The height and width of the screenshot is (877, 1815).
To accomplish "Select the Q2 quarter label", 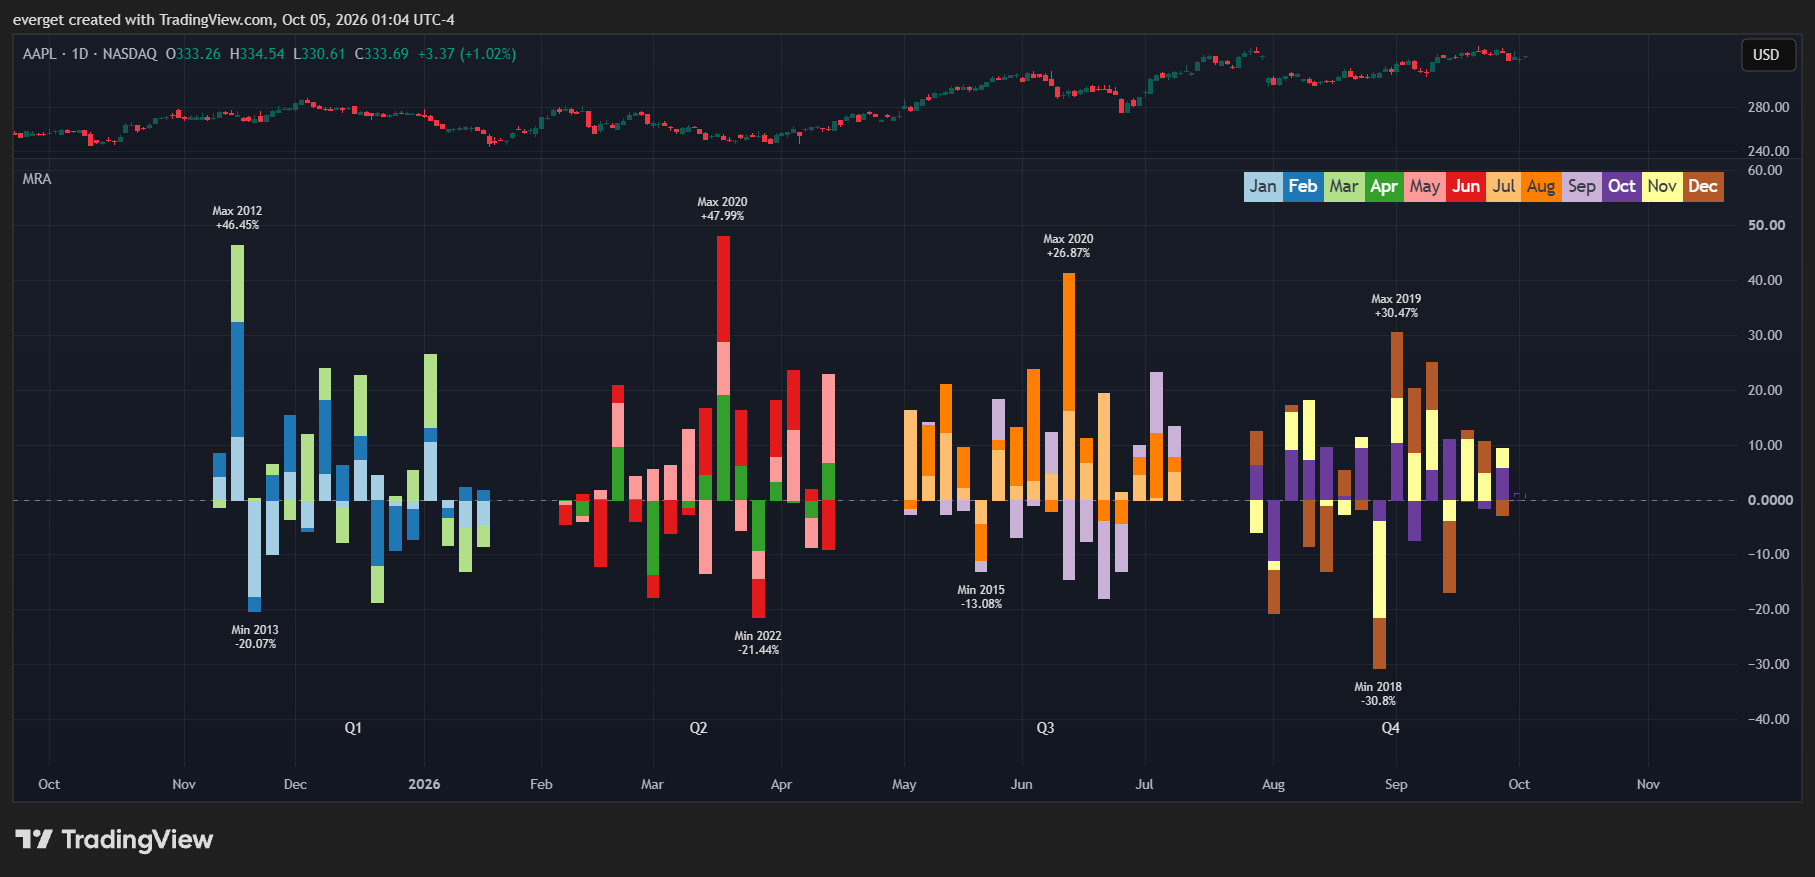I will tap(698, 728).
